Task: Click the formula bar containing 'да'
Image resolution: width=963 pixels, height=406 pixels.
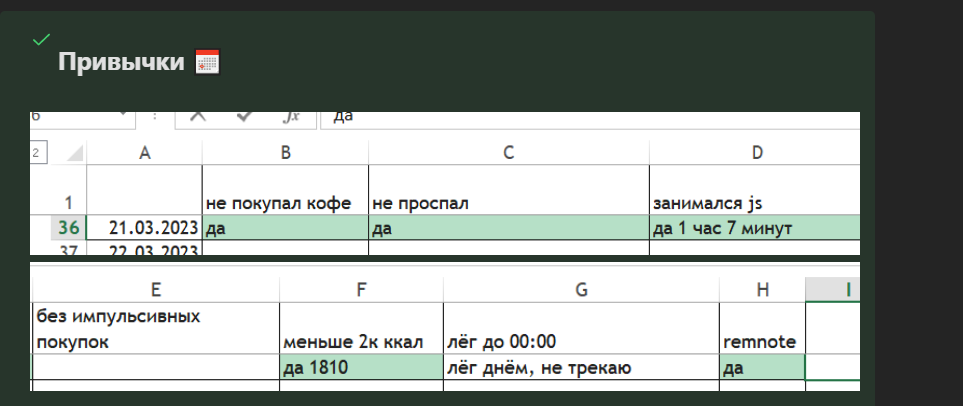Action: (590, 116)
